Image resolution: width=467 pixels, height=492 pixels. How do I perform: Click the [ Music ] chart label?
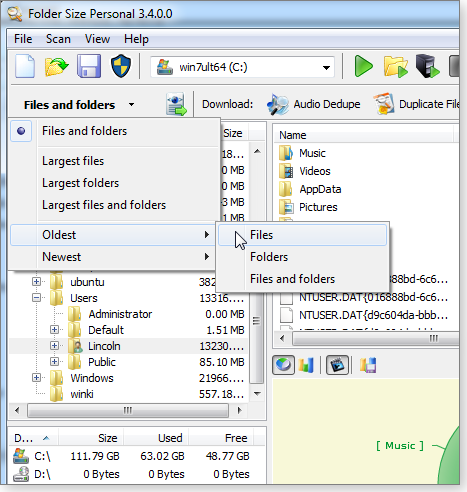click(400, 446)
